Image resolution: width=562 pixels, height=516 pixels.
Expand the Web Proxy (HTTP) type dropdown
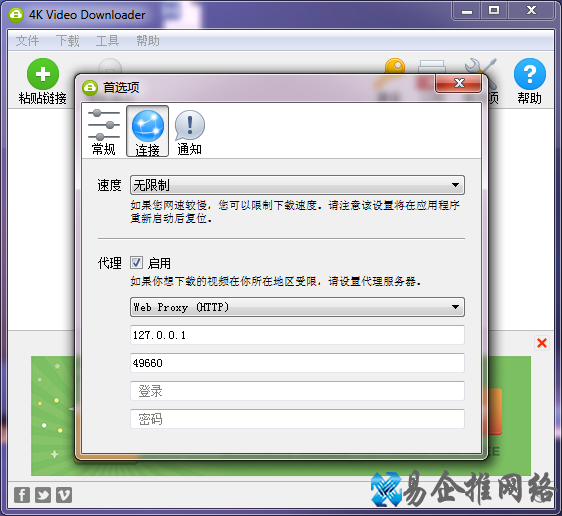[297, 307]
